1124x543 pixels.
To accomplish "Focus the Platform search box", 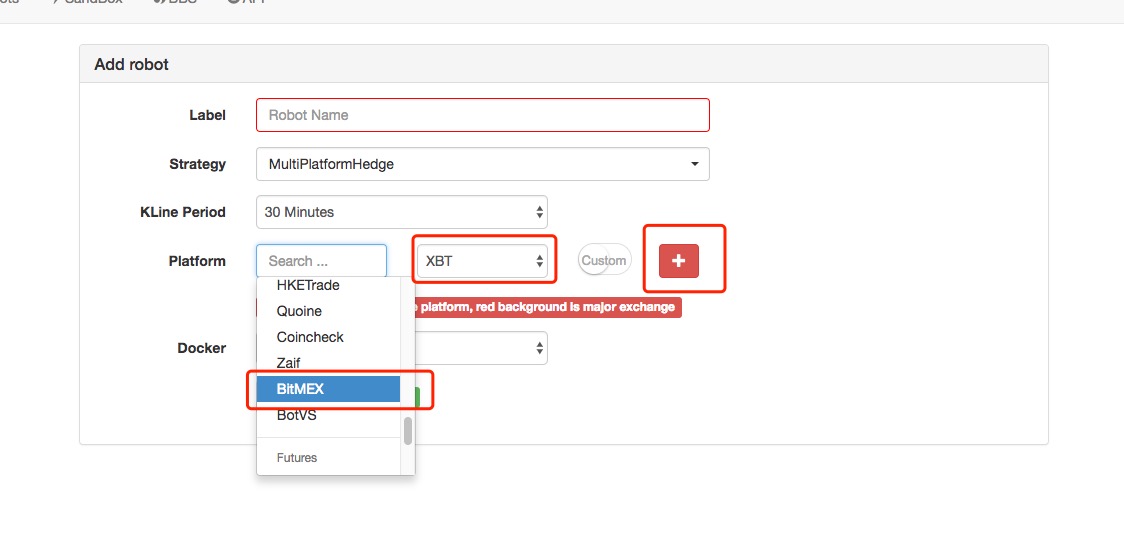I will pyautogui.click(x=321, y=261).
